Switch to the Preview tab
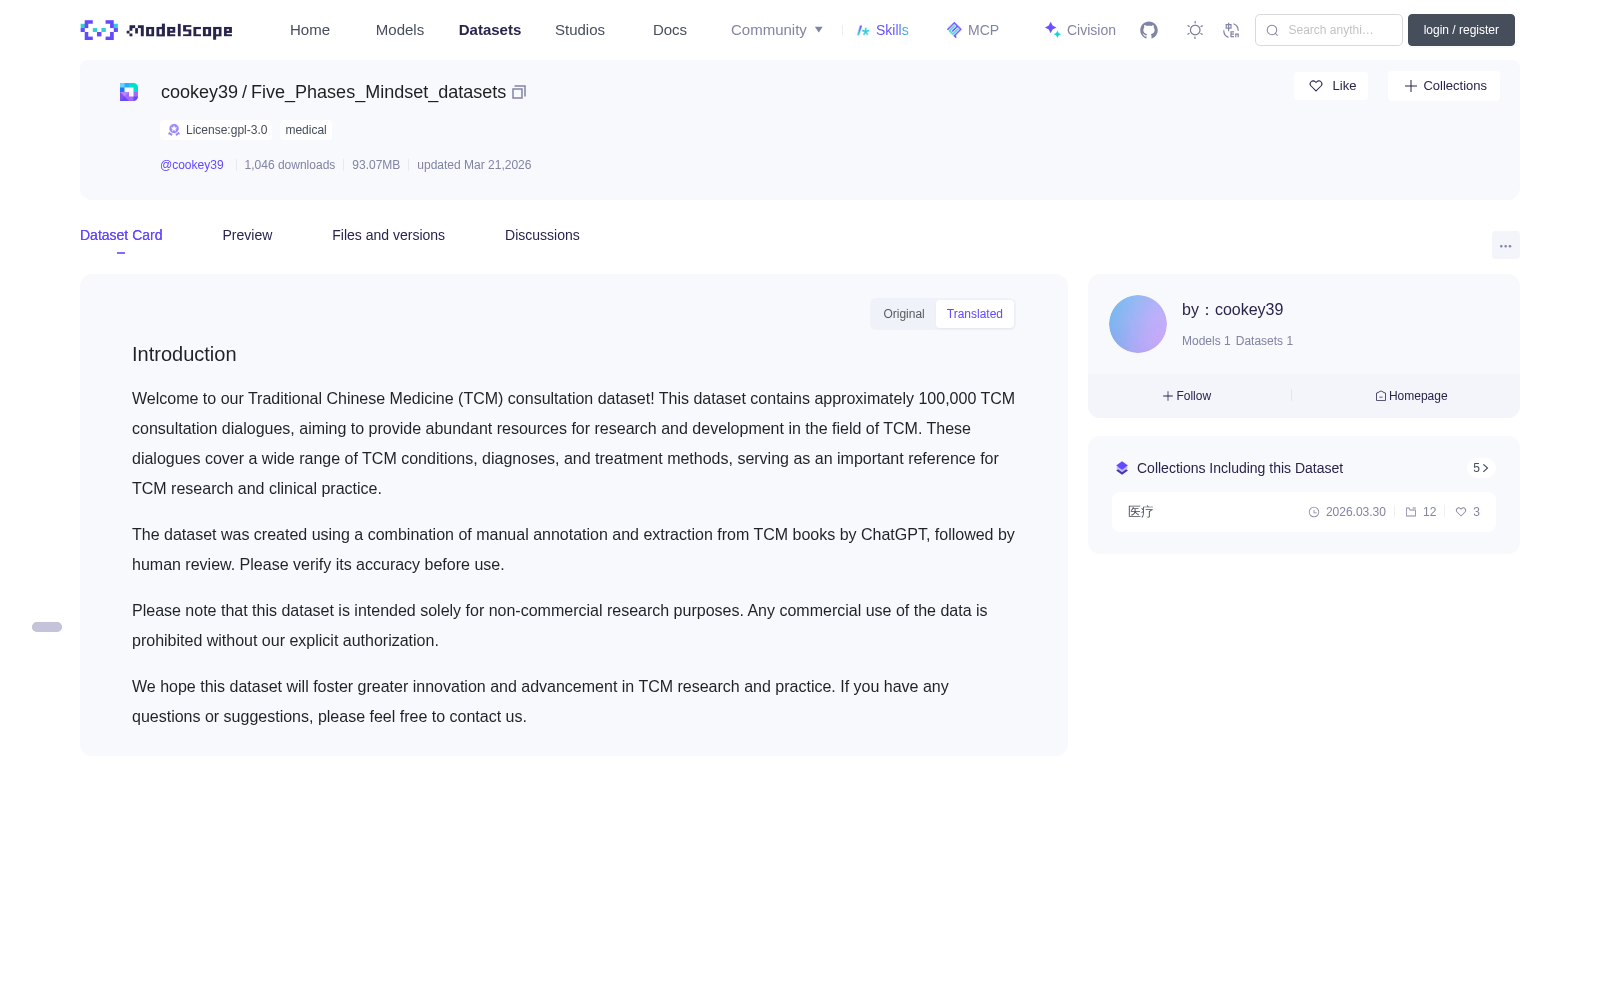Image resolution: width=1600 pixels, height=1000 pixels. (x=247, y=235)
